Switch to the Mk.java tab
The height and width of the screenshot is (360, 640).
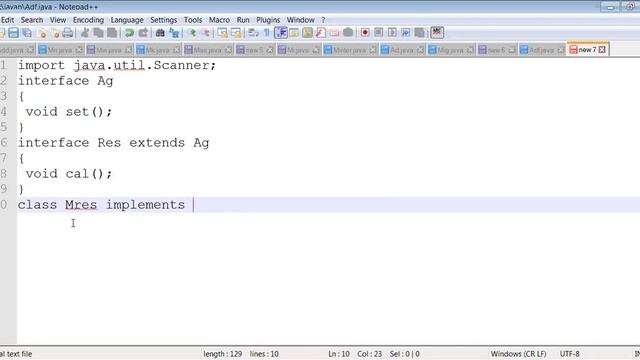(x=158, y=50)
